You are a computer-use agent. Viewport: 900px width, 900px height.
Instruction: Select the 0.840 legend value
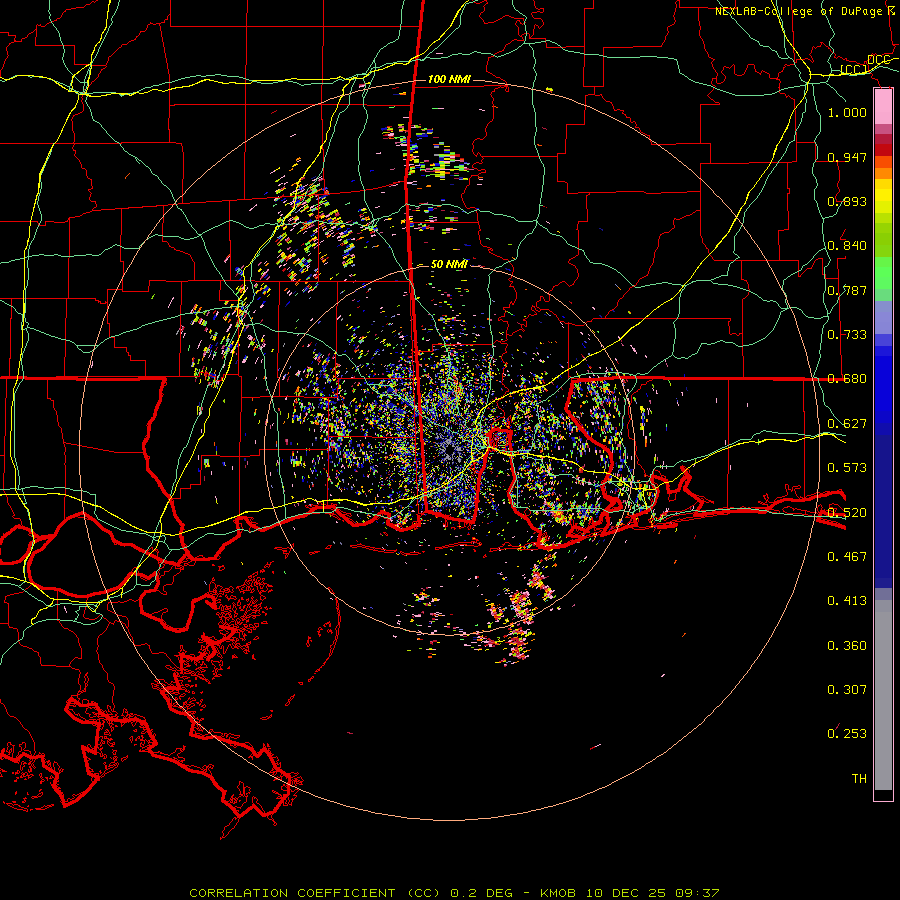847,246
